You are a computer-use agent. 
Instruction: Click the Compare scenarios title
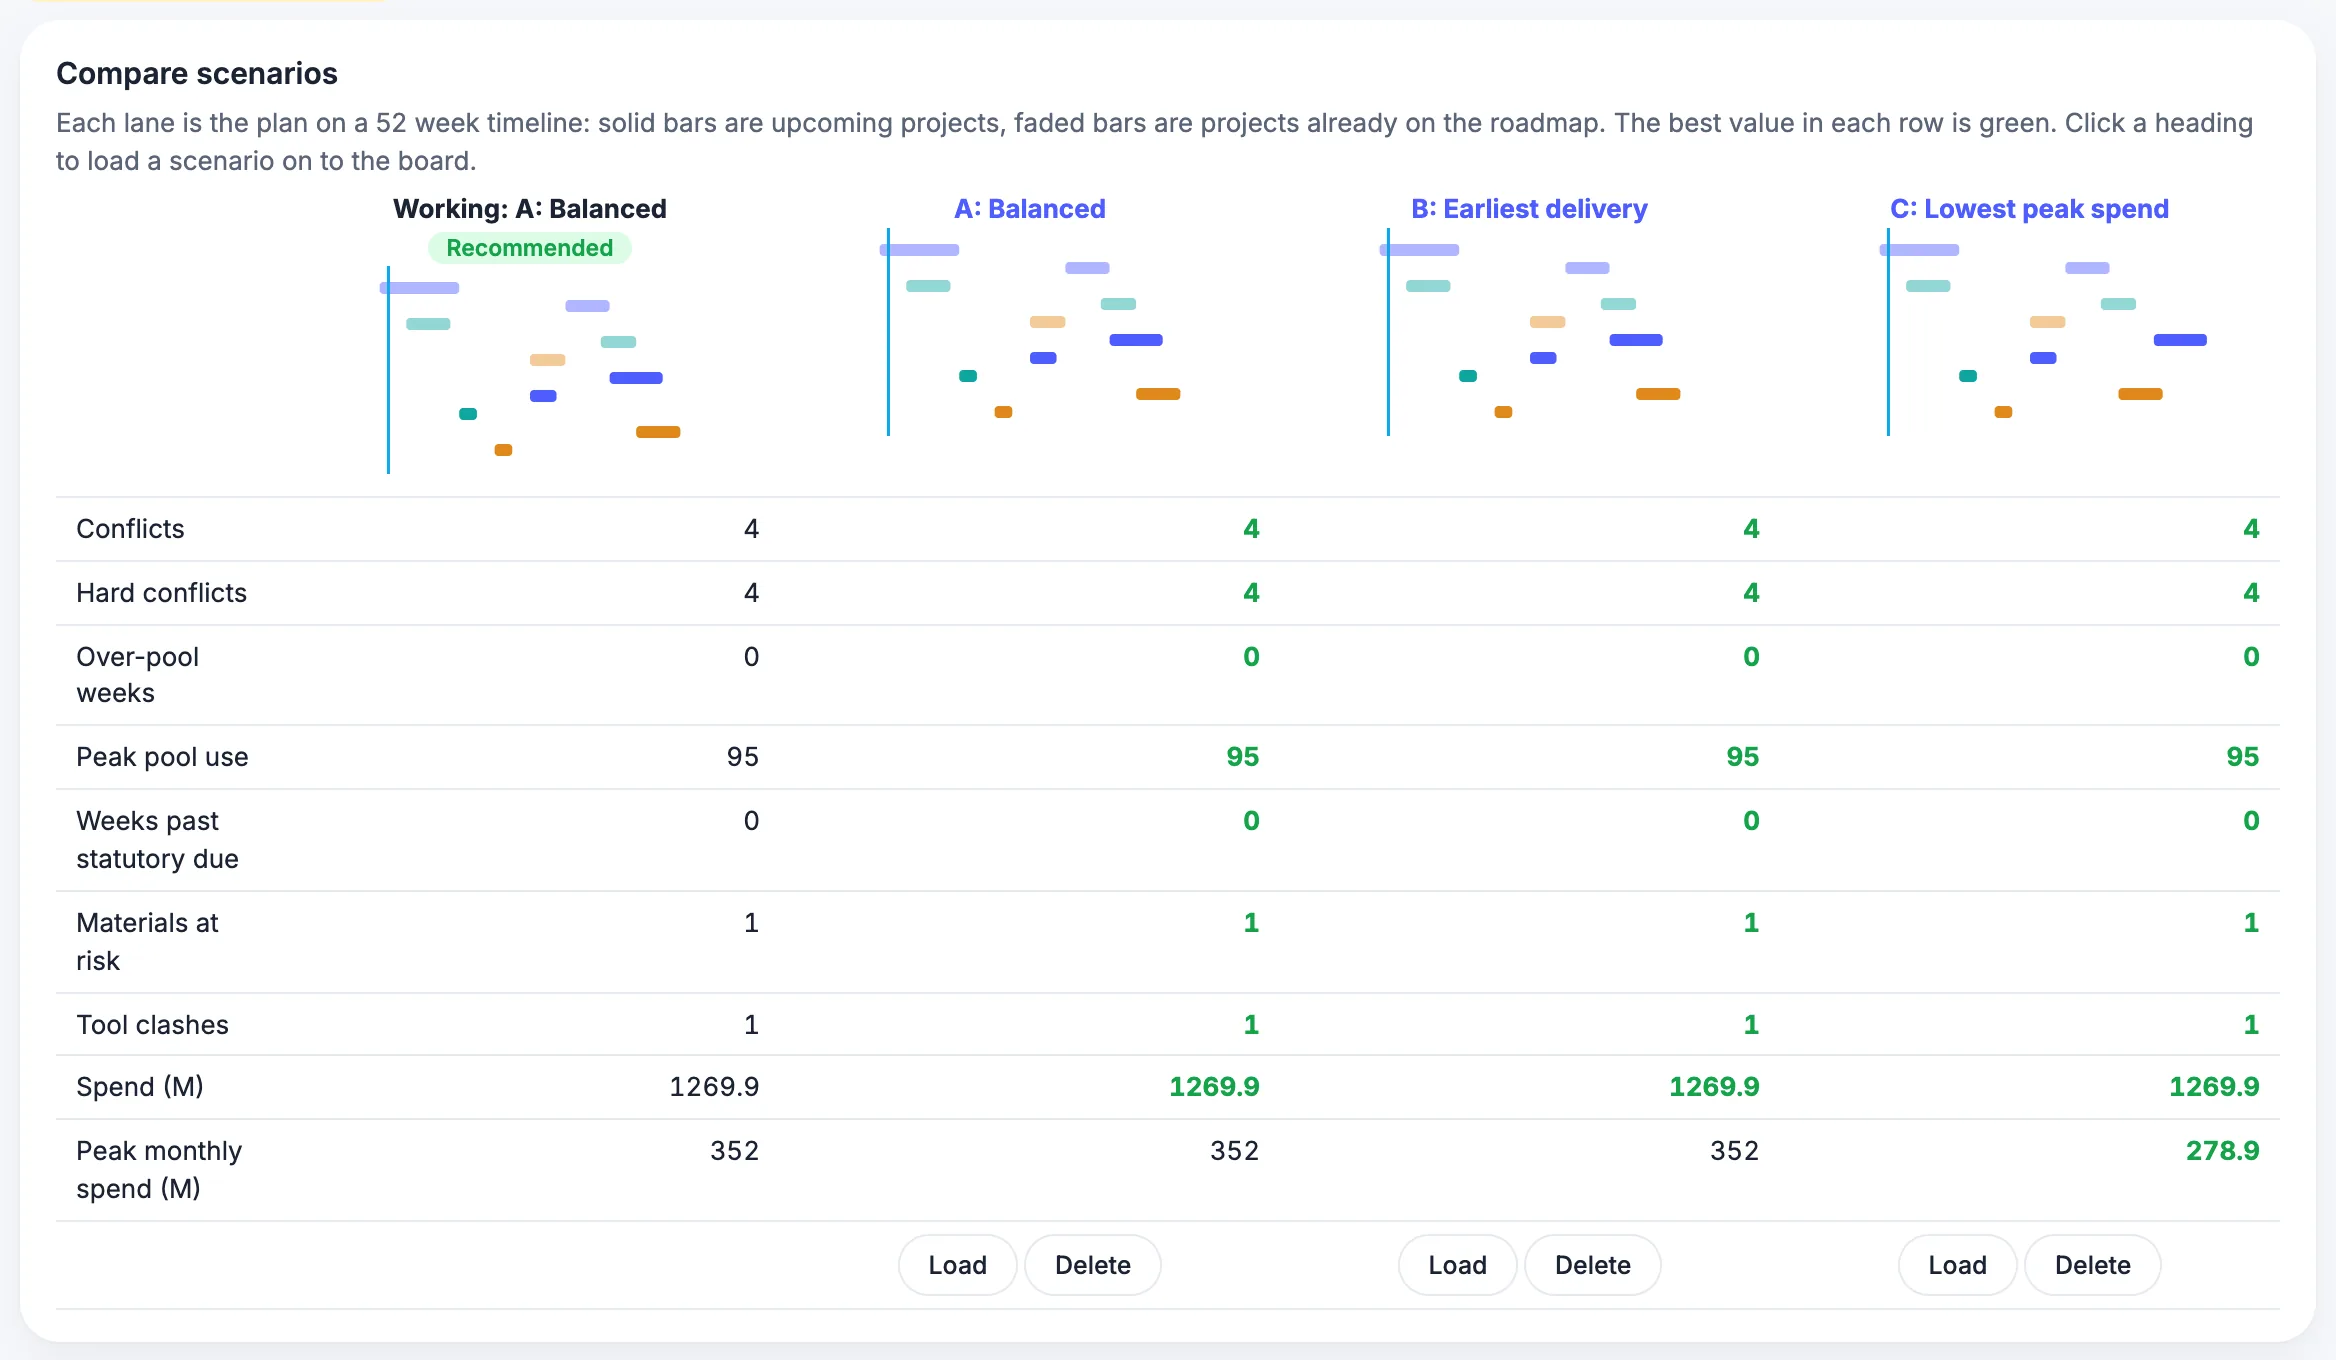pyautogui.click(x=197, y=74)
